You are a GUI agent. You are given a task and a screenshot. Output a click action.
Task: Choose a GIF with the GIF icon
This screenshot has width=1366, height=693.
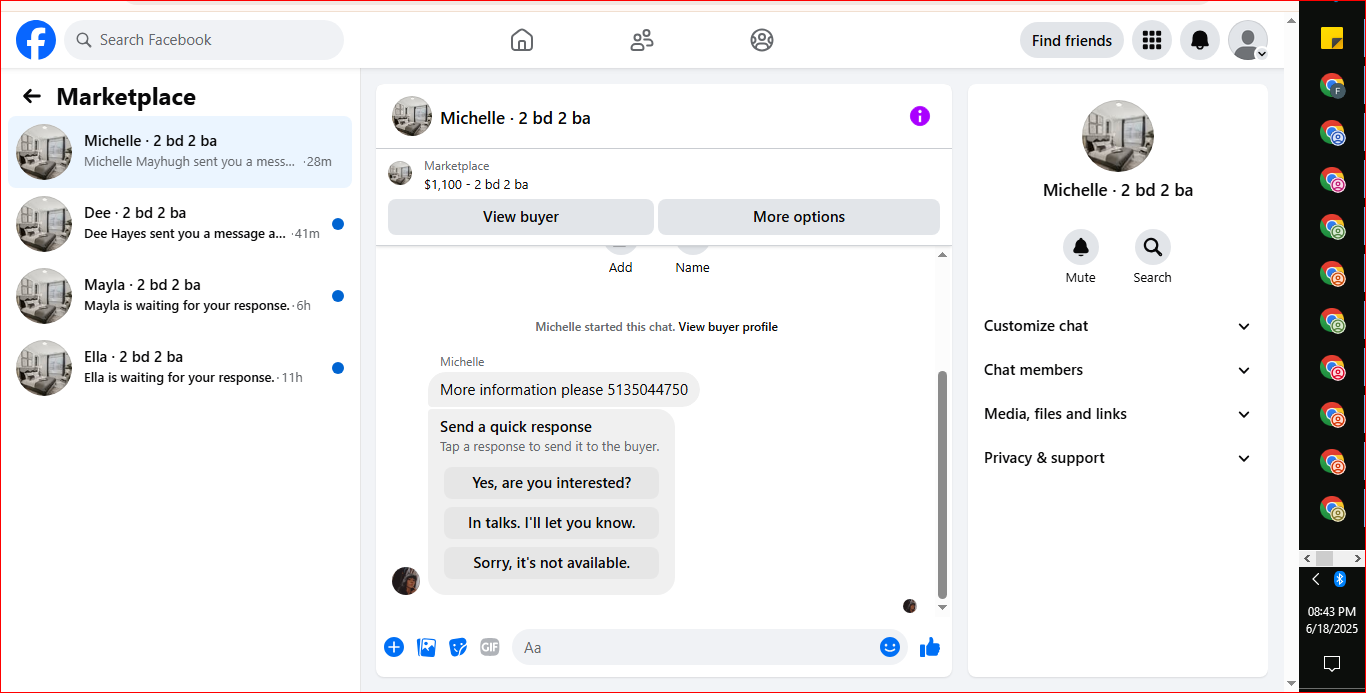(x=489, y=647)
